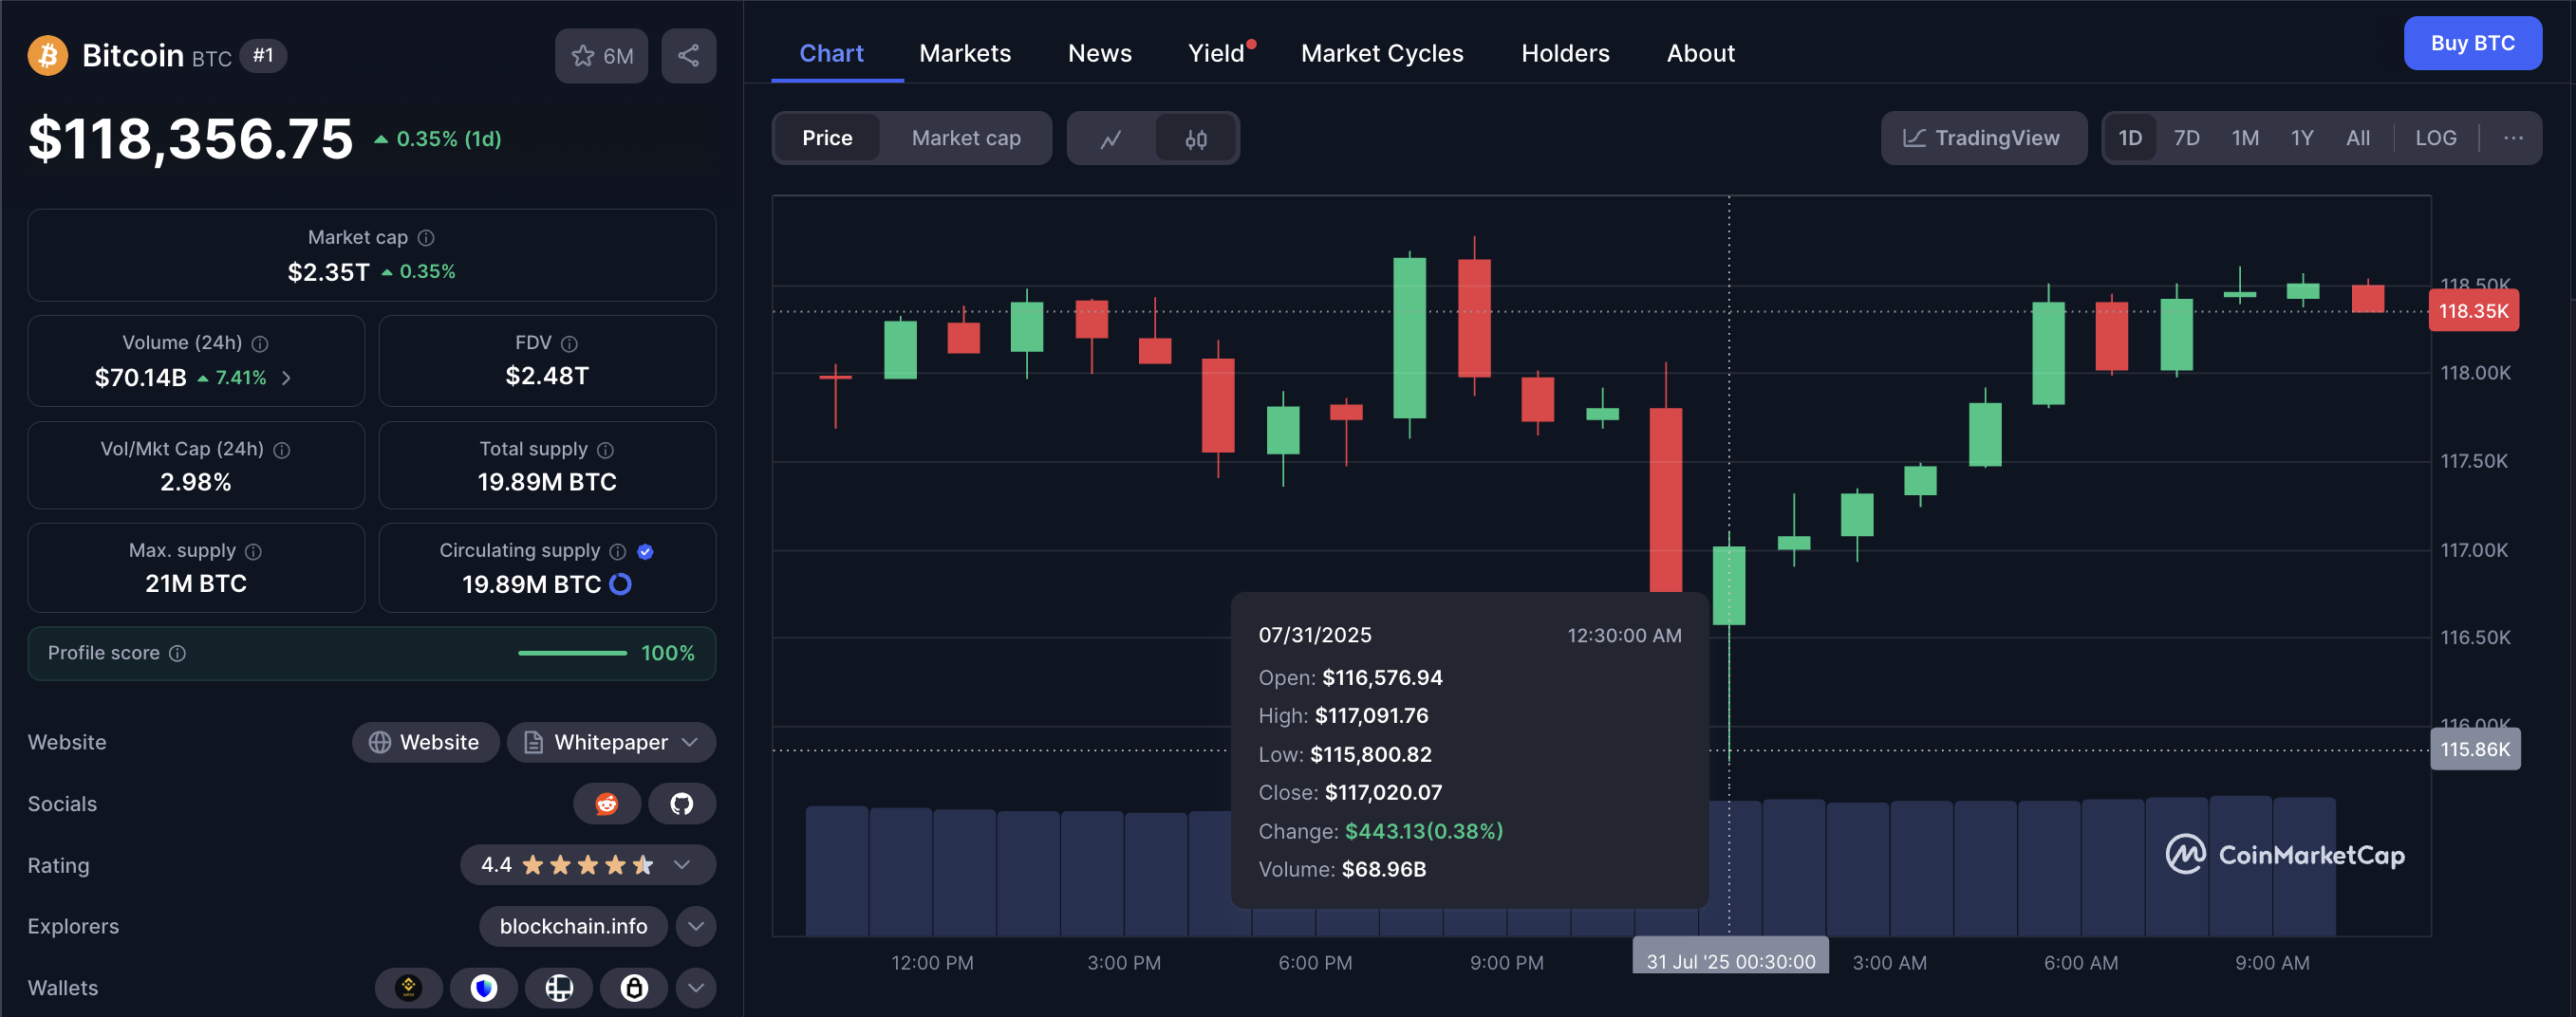The image size is (2576, 1017).
Task: Click the Total supply info icon
Action: 605,450
